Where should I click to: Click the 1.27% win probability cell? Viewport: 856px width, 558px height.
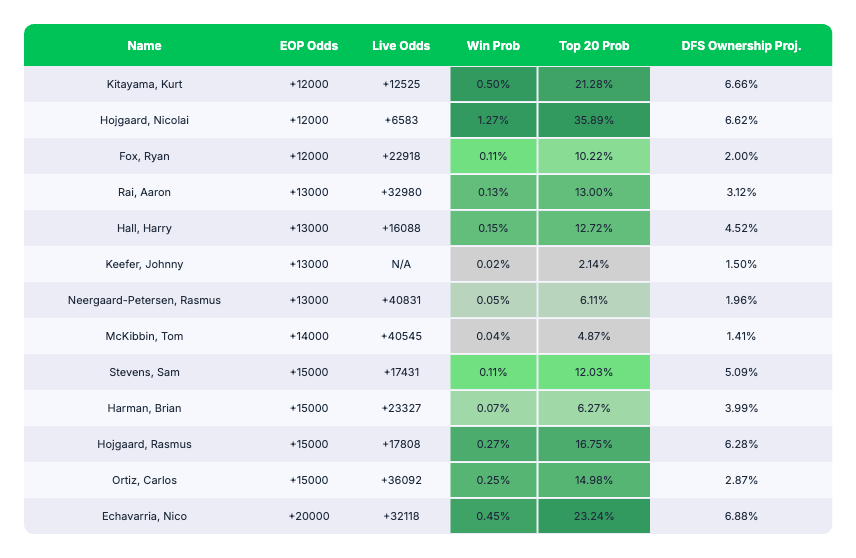pyautogui.click(x=493, y=120)
